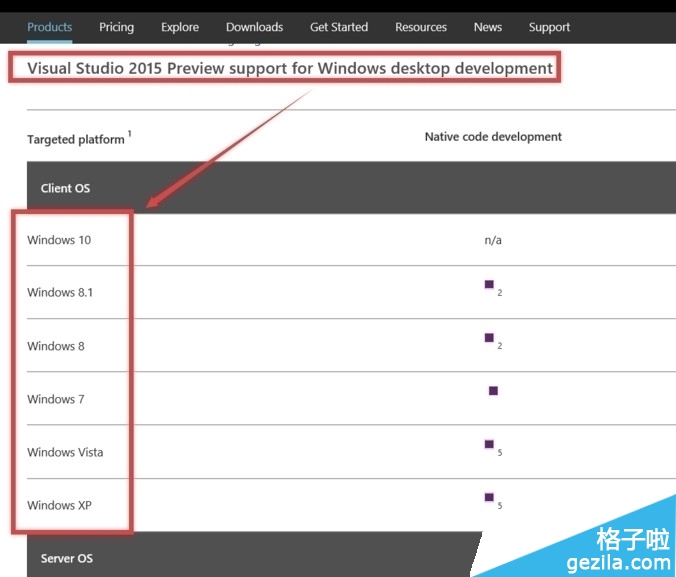
Task: Click the purple support marker for Windows Vista
Action: (489, 444)
